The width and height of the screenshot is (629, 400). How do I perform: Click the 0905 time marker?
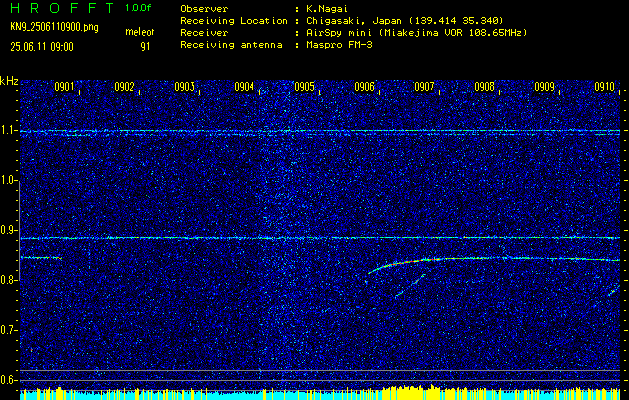point(304,87)
